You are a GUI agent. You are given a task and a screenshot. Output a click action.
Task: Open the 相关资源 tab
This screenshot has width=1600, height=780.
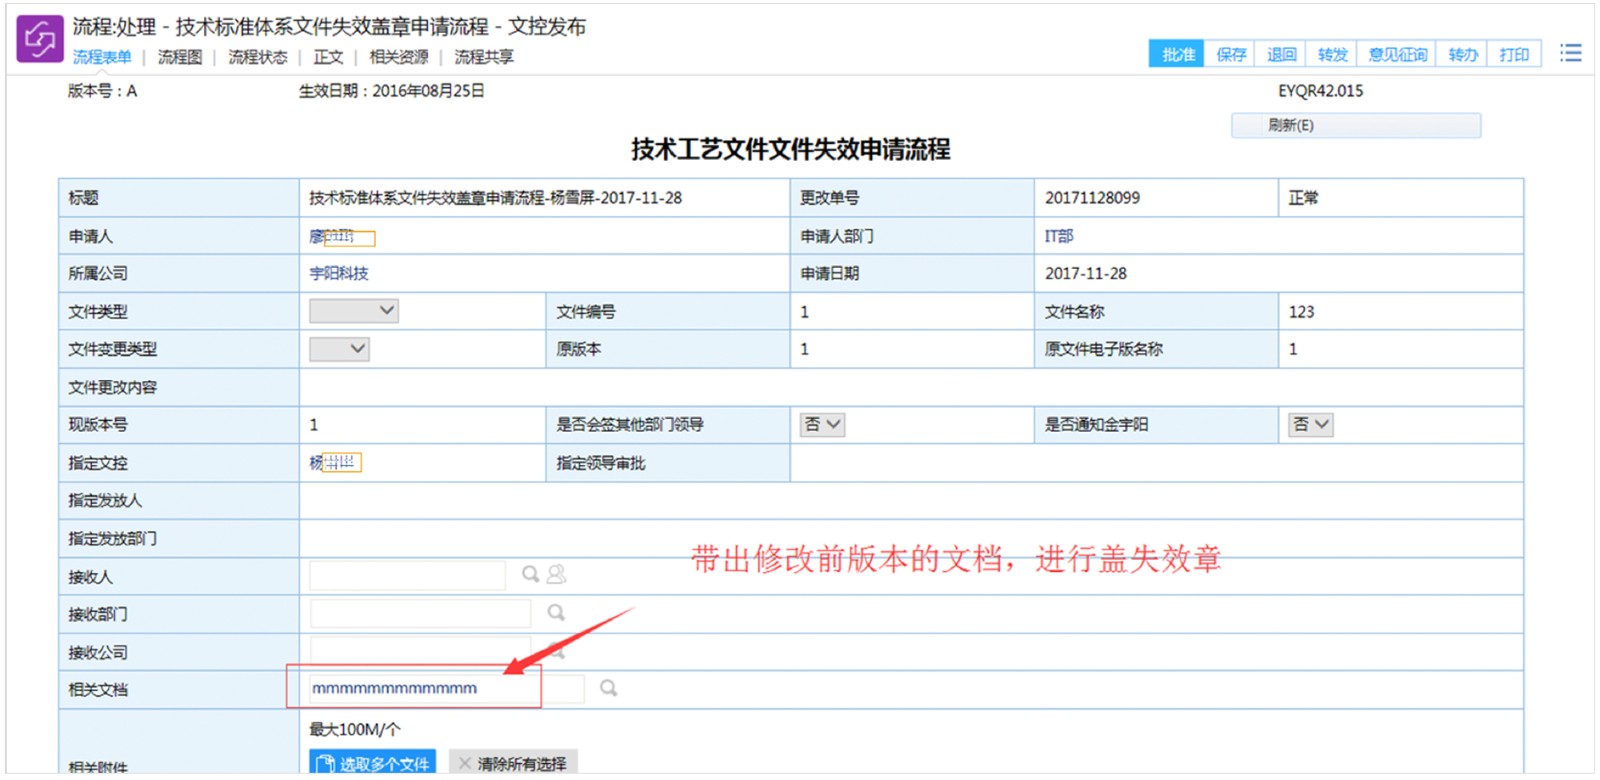pos(399,57)
